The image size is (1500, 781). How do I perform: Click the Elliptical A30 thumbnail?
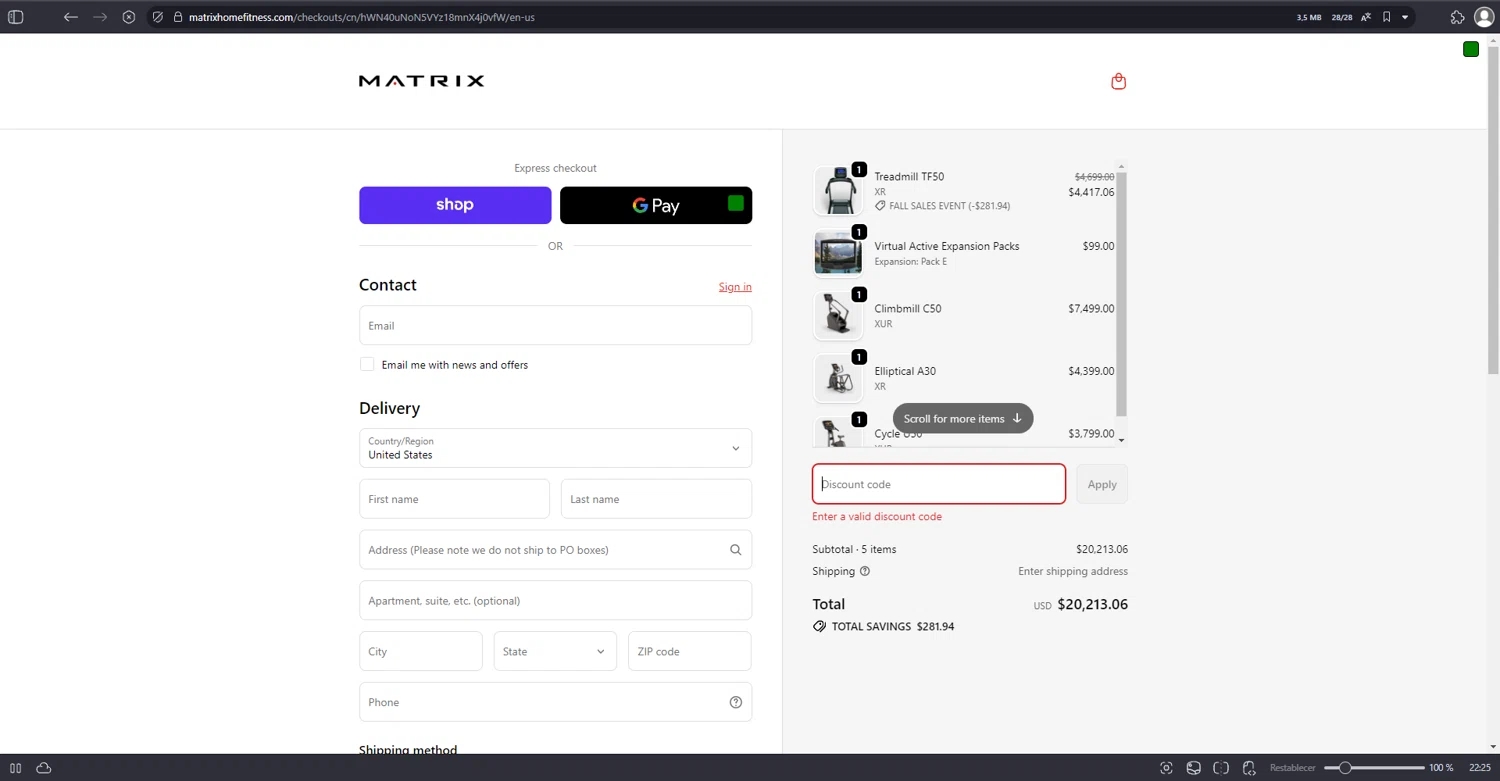click(x=837, y=379)
